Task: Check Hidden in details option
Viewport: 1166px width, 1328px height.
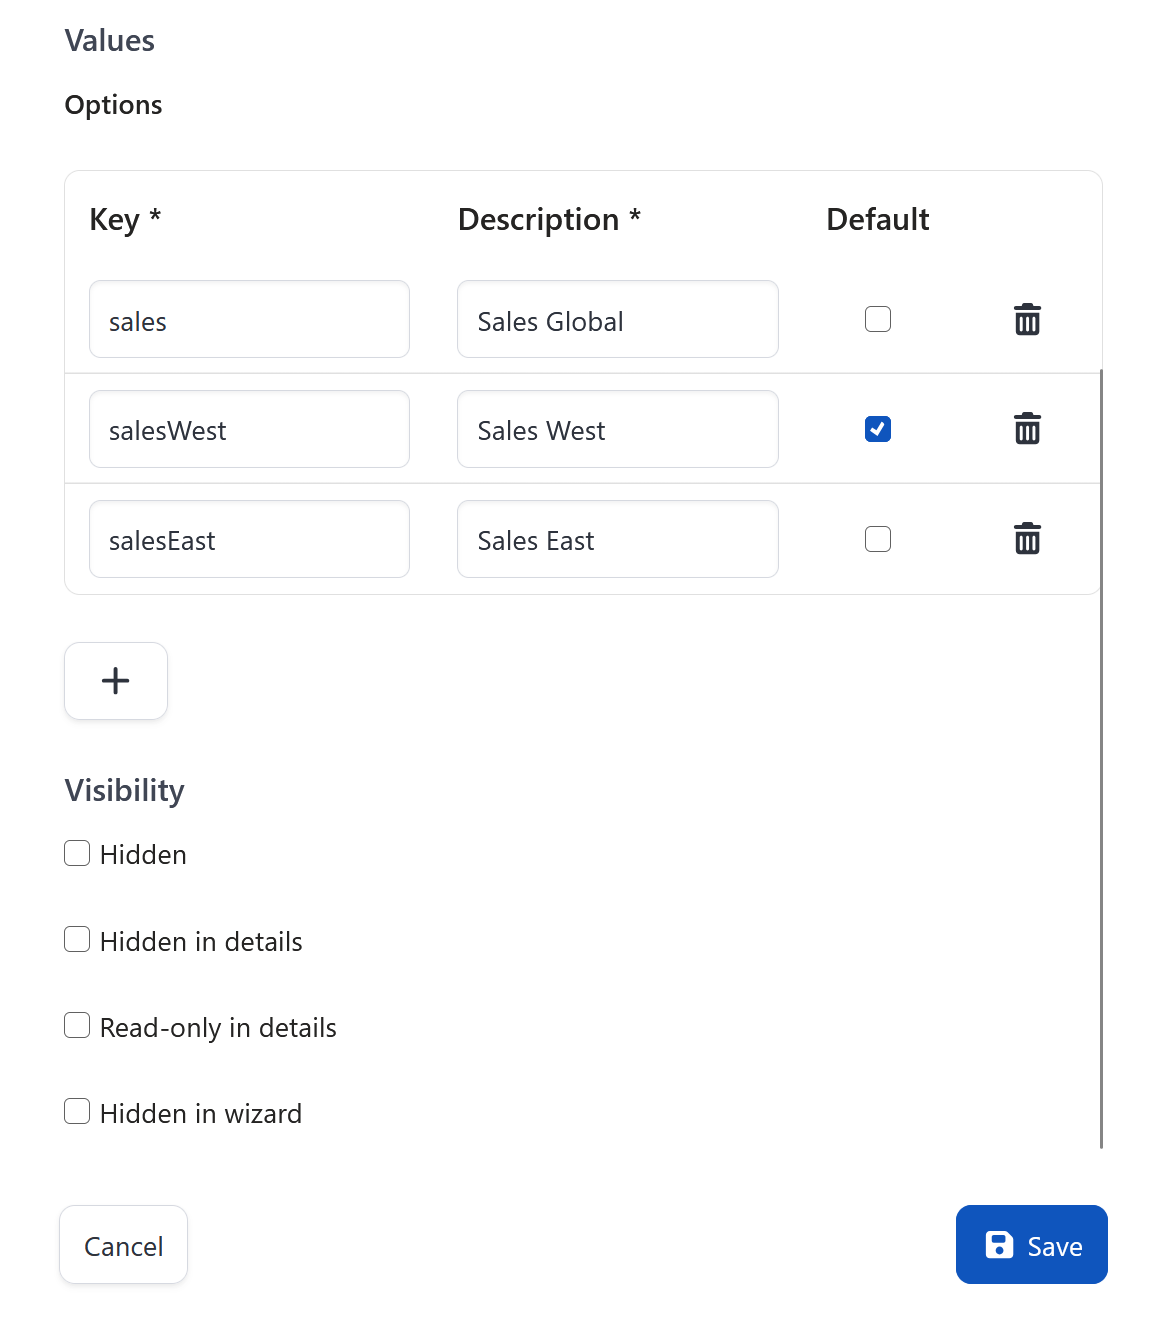Action: 77,939
